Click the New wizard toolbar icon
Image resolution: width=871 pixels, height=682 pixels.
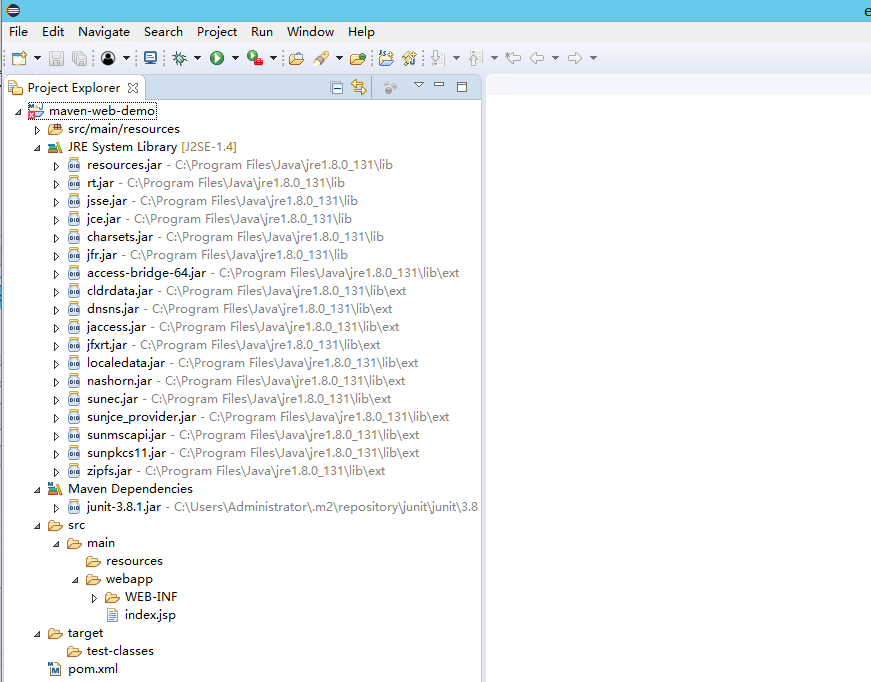click(x=19, y=58)
